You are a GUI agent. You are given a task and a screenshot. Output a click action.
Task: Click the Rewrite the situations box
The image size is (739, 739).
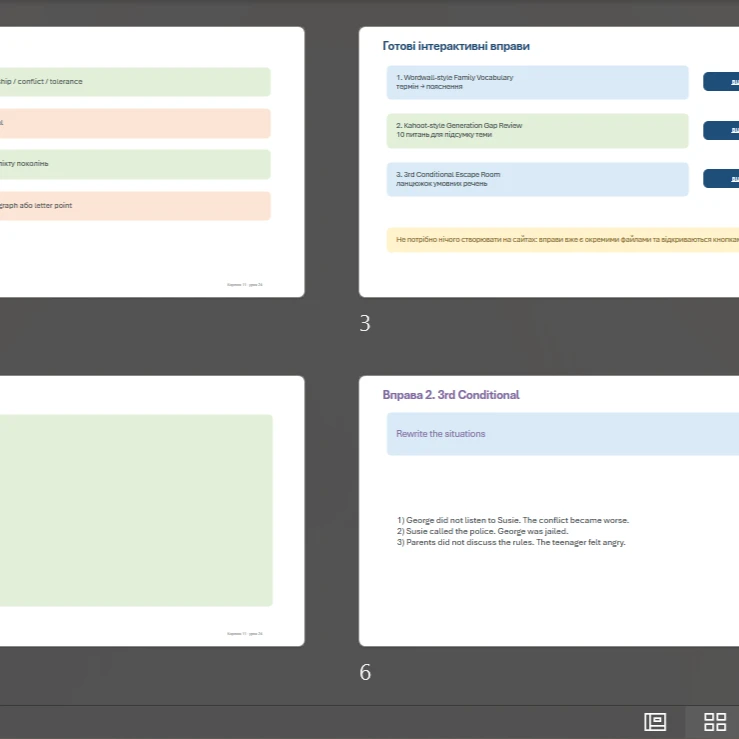click(563, 434)
